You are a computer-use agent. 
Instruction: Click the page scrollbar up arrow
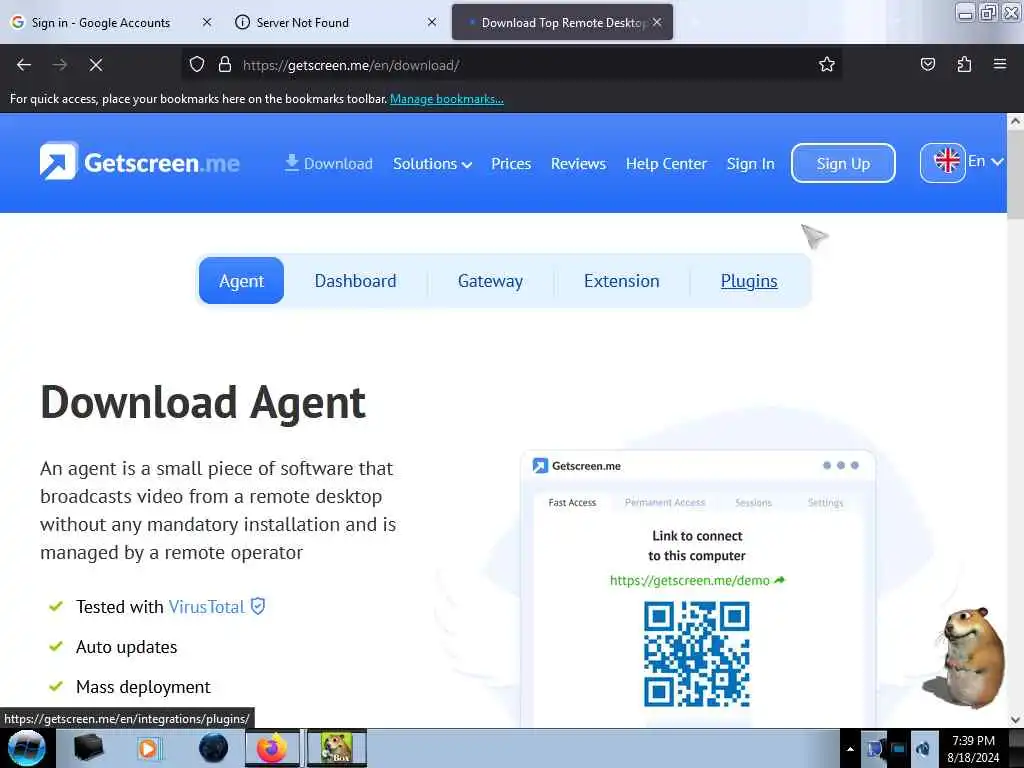pyautogui.click(x=1015, y=121)
